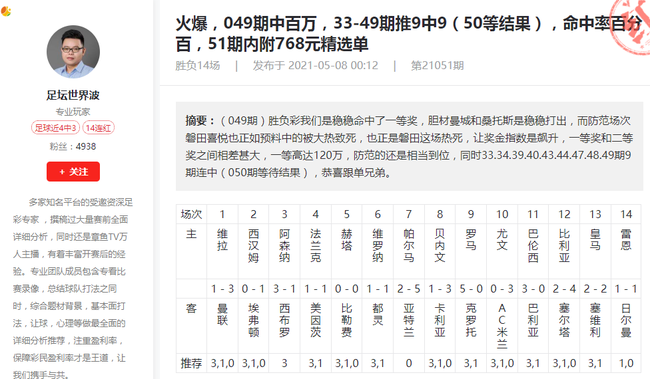Follow the author with +关注 button
Image resolution: width=650 pixels, height=379 pixels.
(73, 172)
